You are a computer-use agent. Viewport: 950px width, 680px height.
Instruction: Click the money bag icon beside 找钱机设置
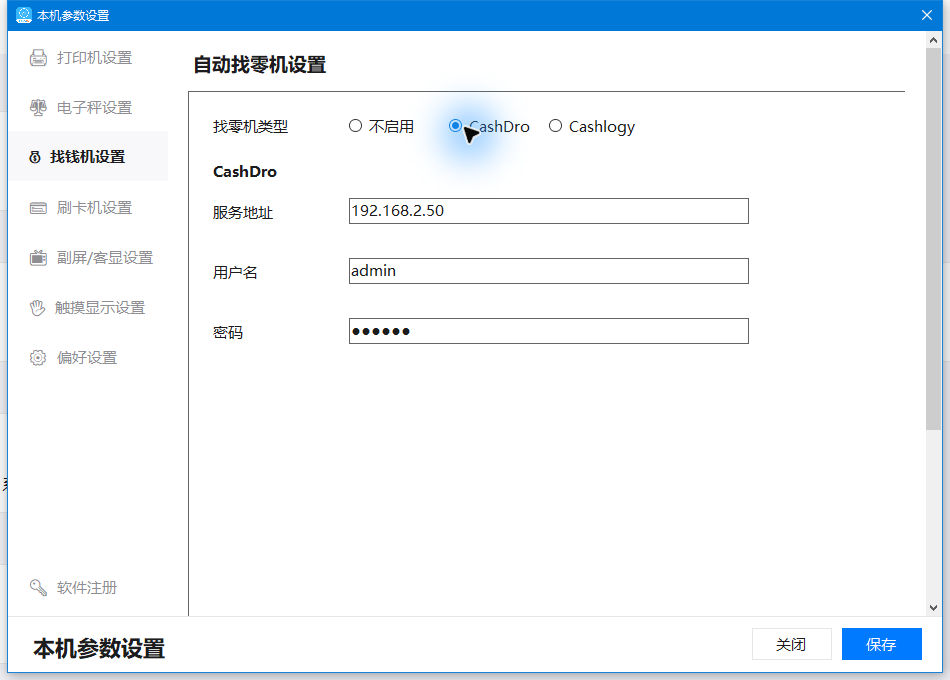pos(35,158)
